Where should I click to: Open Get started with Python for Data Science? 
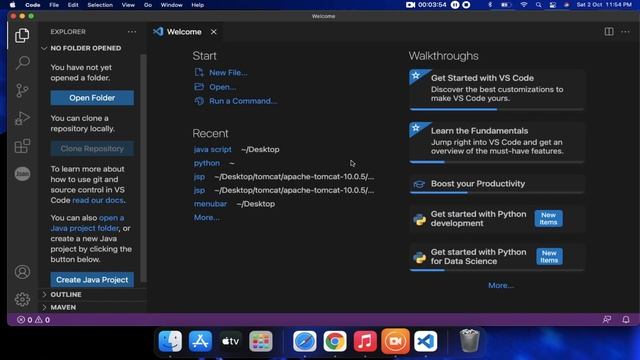tap(496, 257)
